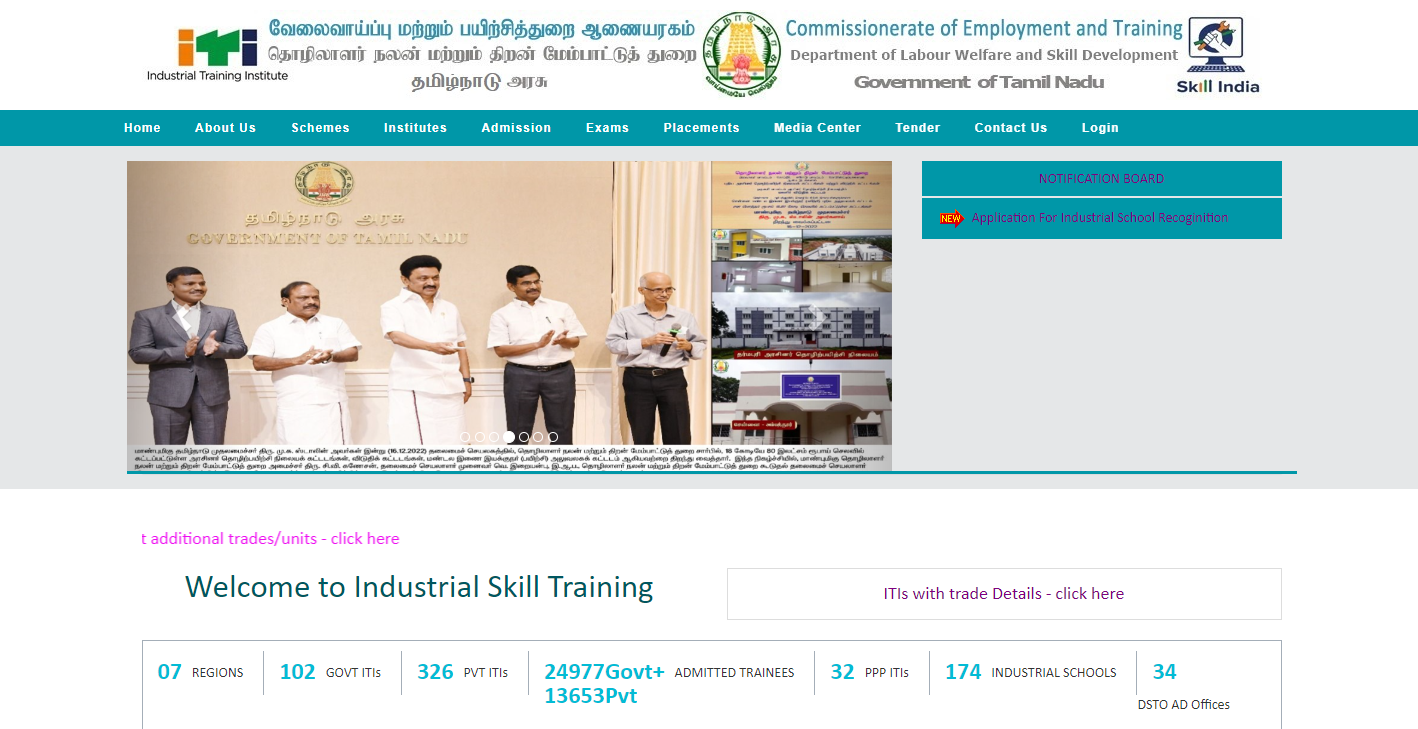Screen dimensions: 1418x729
Task: Expand the Institutes menu
Action: point(415,128)
